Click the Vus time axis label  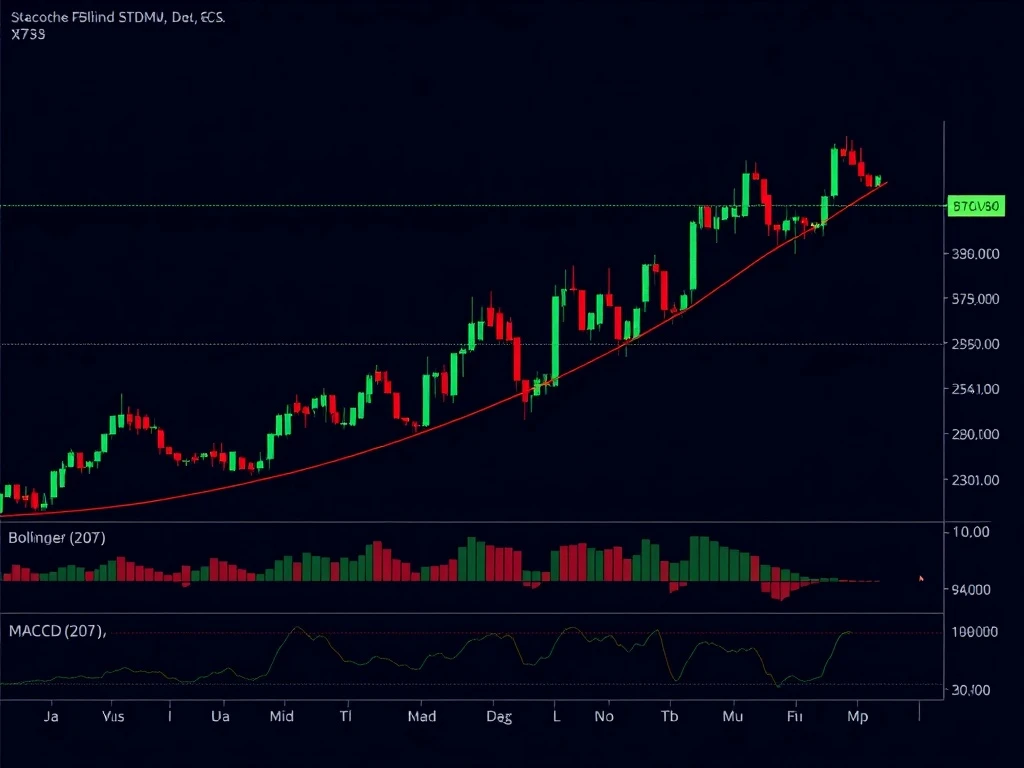[113, 716]
